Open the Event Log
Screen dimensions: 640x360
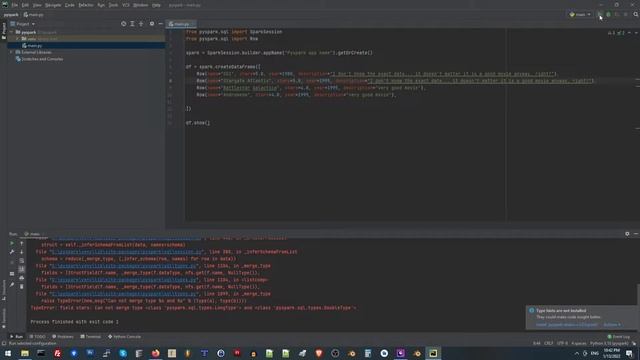pos(619,337)
